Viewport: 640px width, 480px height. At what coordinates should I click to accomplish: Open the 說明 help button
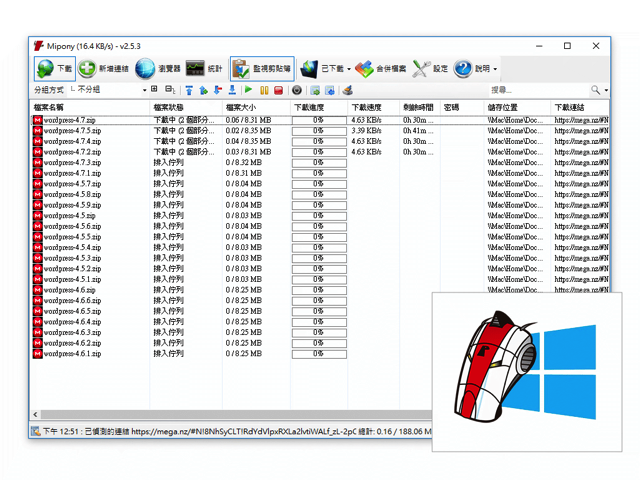pyautogui.click(x=472, y=69)
